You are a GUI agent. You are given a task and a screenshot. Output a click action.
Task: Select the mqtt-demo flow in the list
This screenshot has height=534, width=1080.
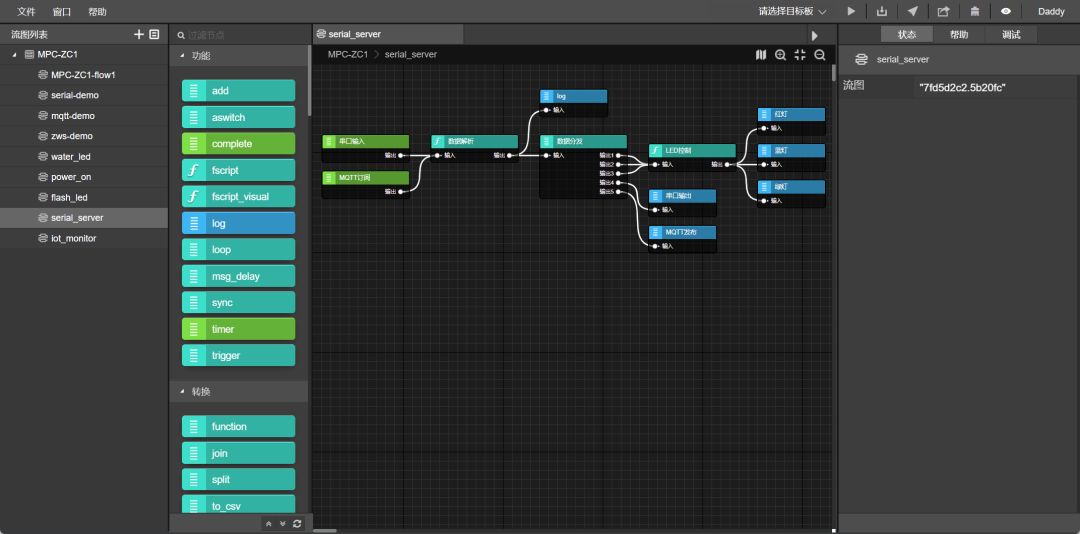[x=72, y=116]
